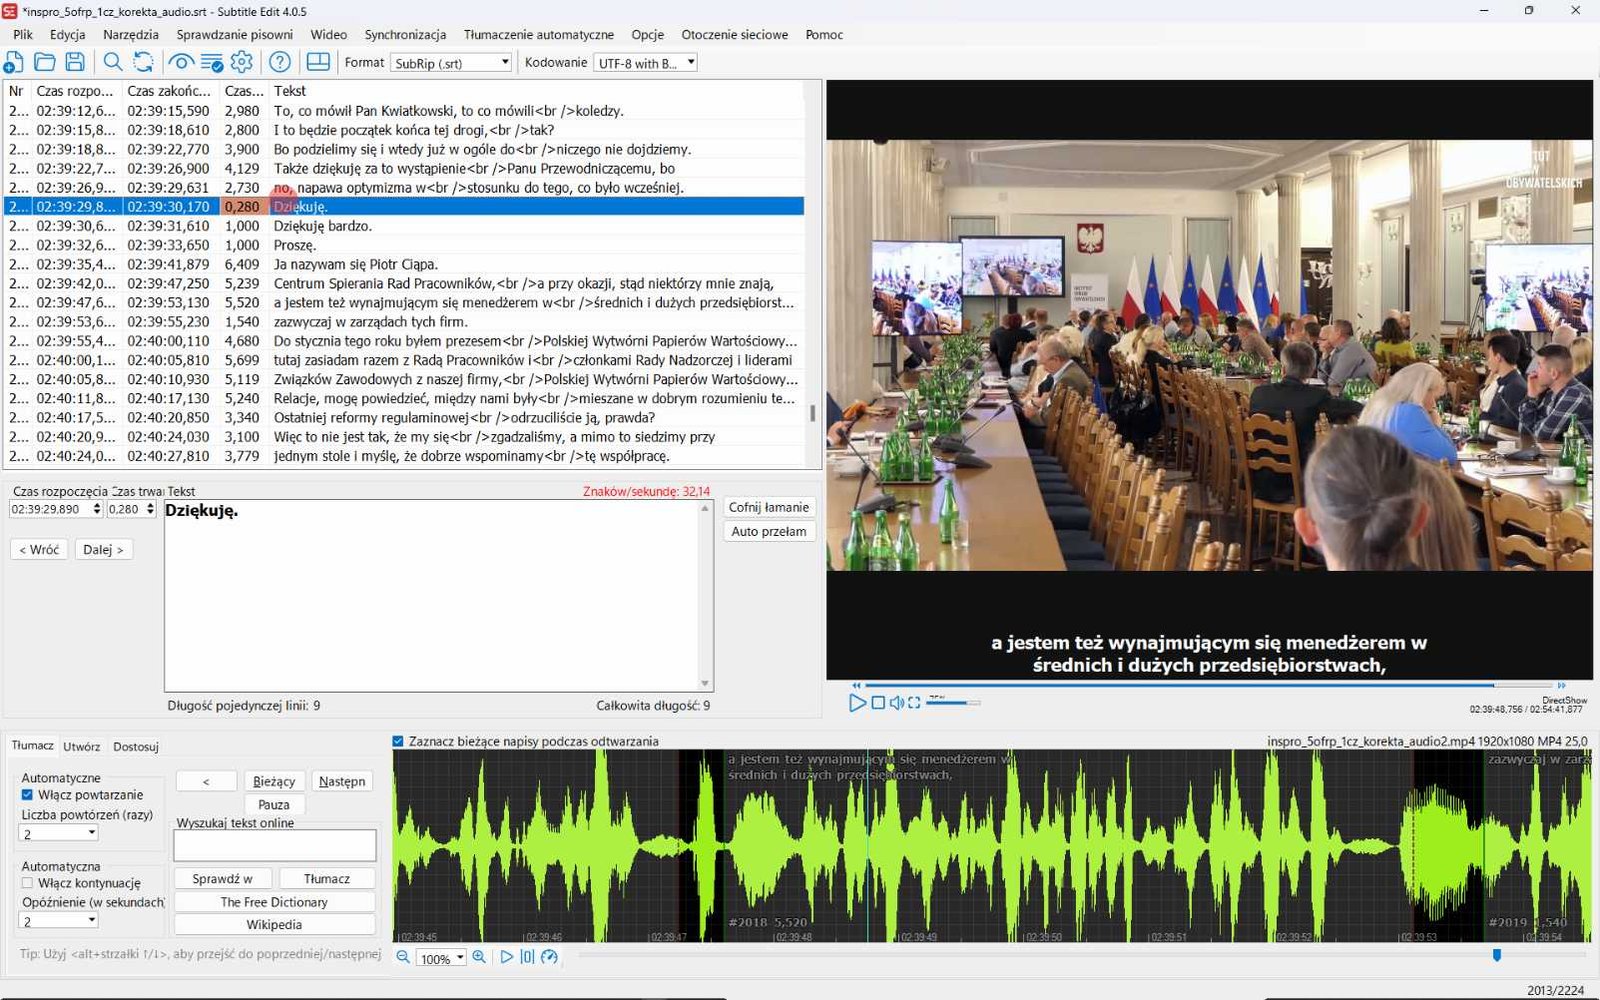Click the Auto przełam button
The image size is (1600, 1000).
point(768,531)
